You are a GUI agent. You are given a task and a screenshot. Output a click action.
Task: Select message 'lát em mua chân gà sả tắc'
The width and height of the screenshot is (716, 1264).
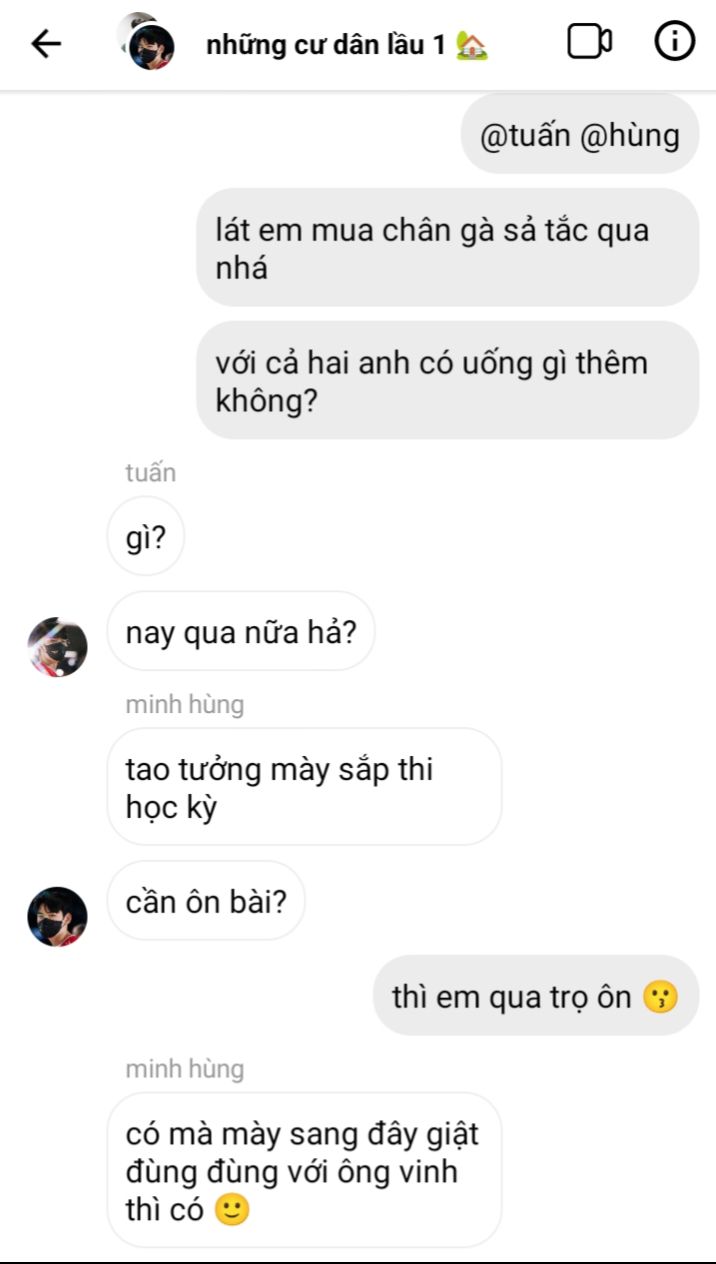point(447,247)
